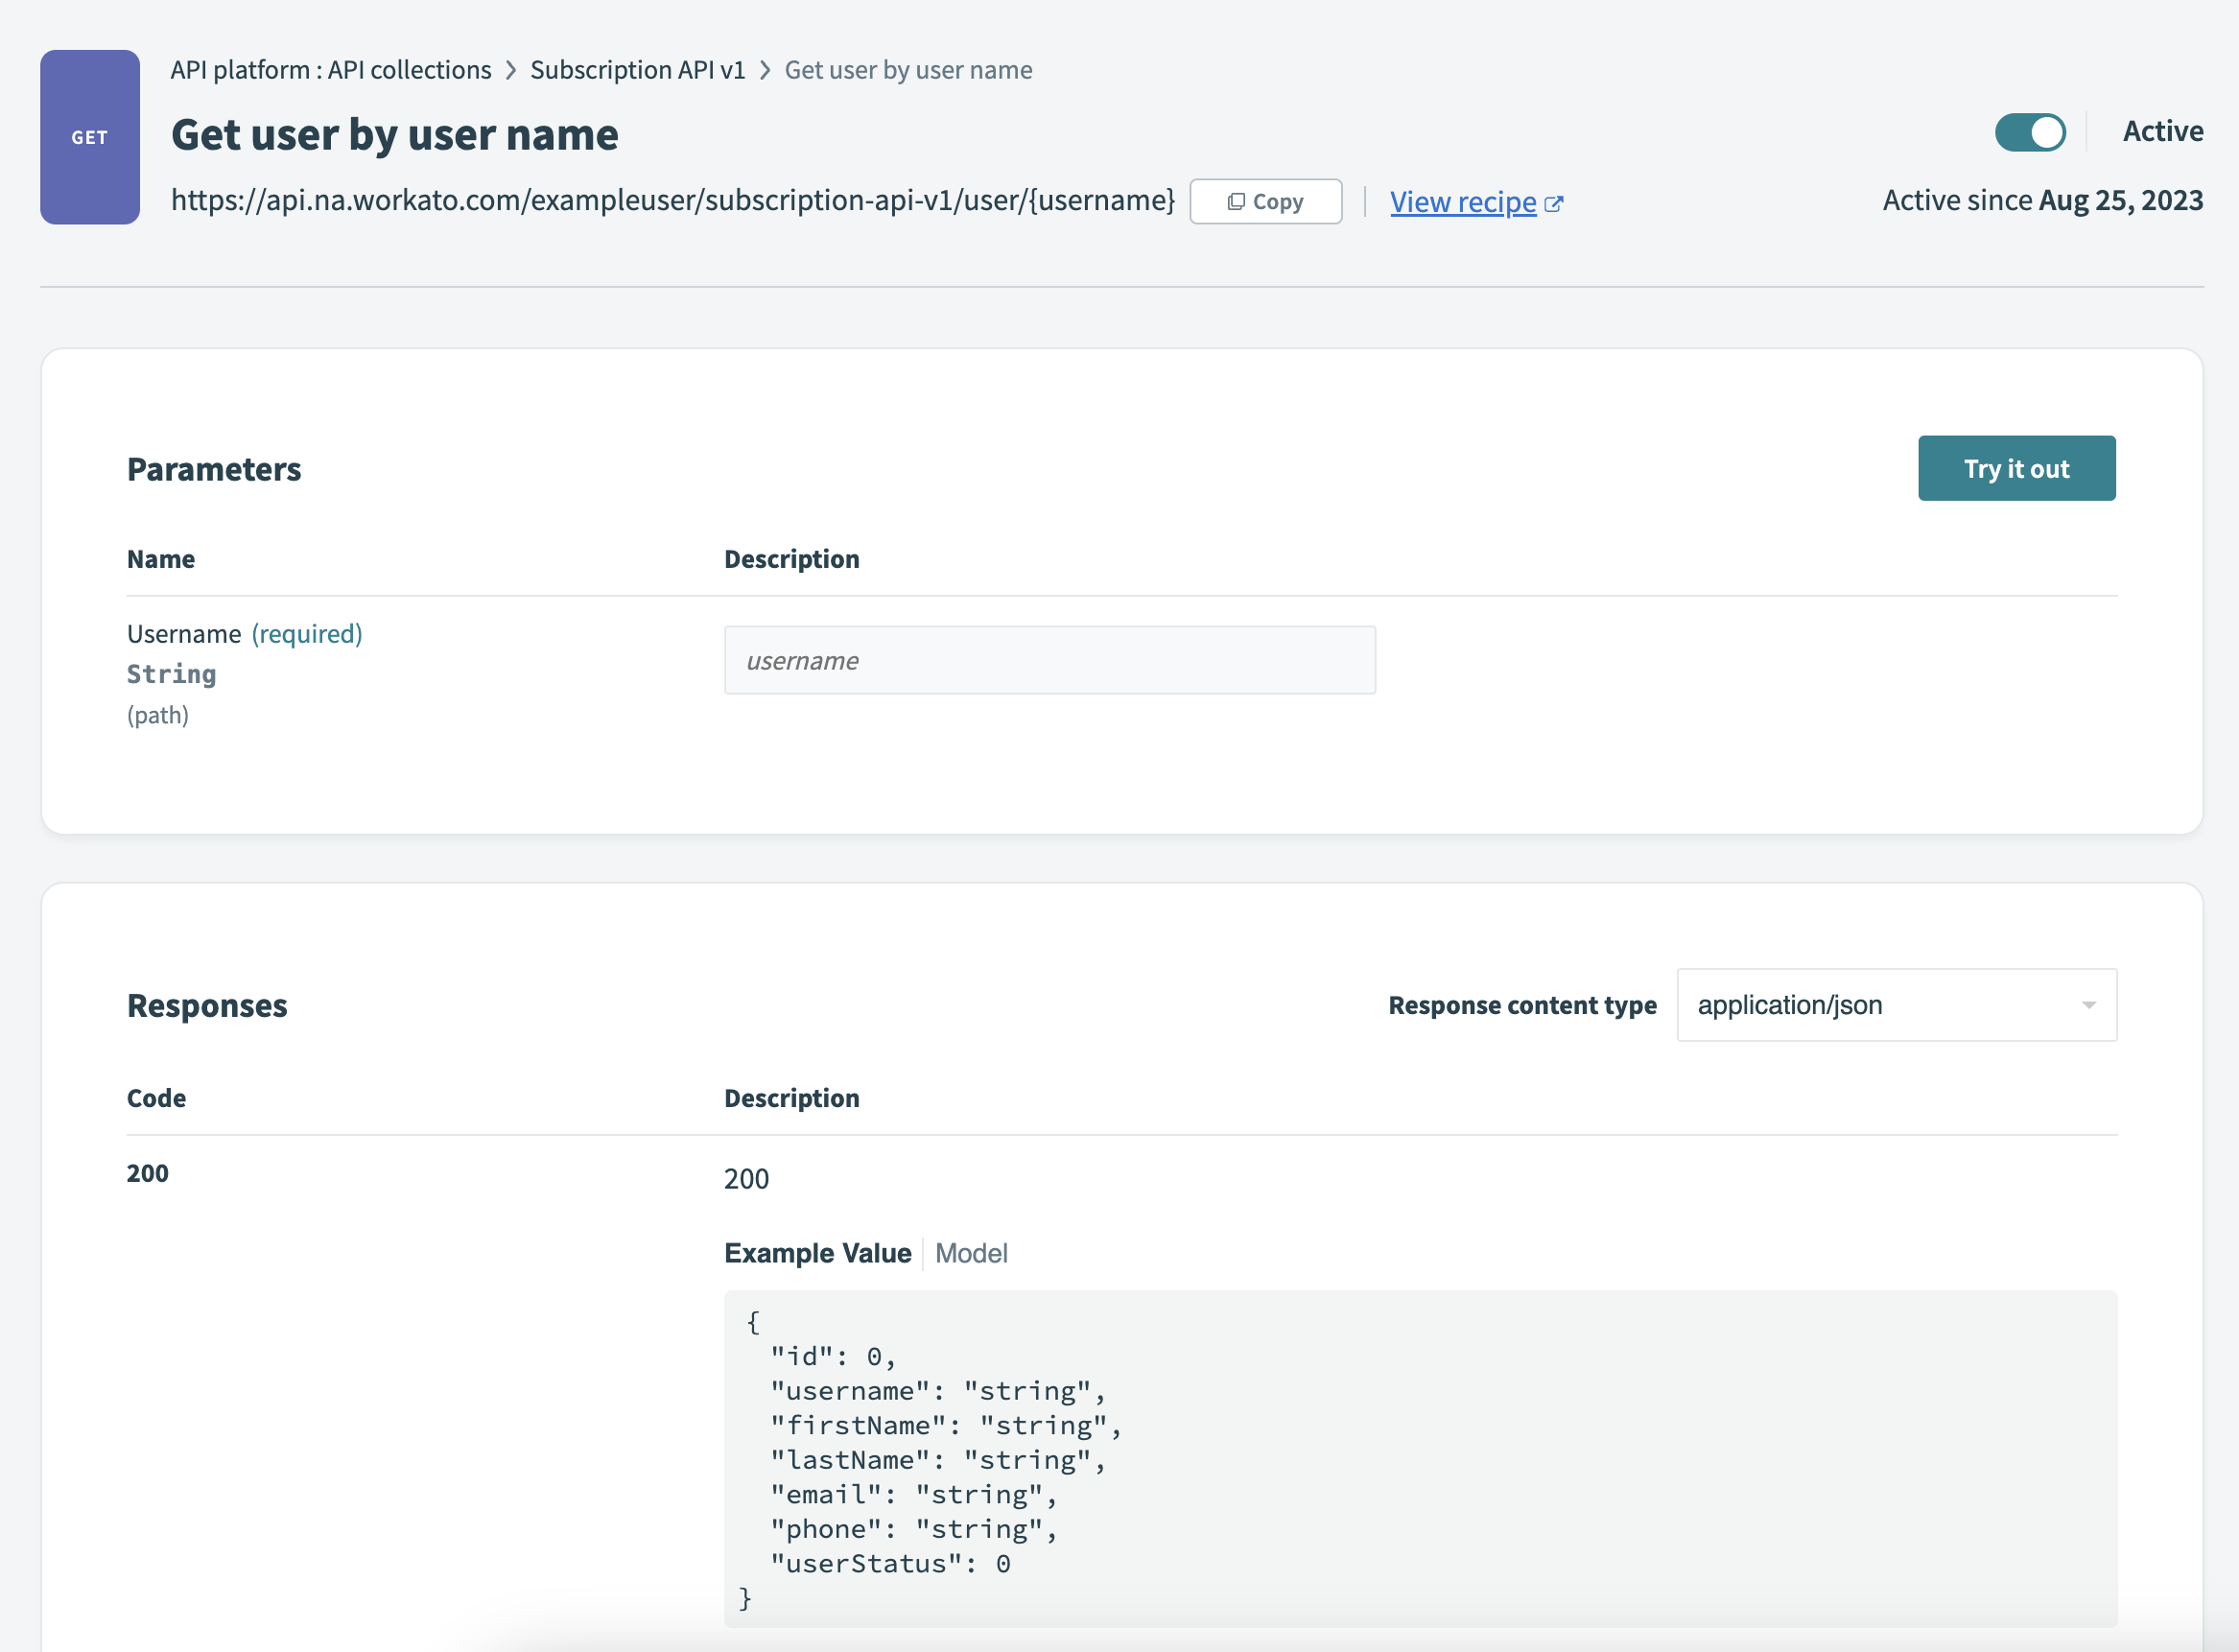This screenshot has width=2239, height=1652.
Task: Click the dropdown arrow next to application/json
Action: pyautogui.click(x=2089, y=1005)
